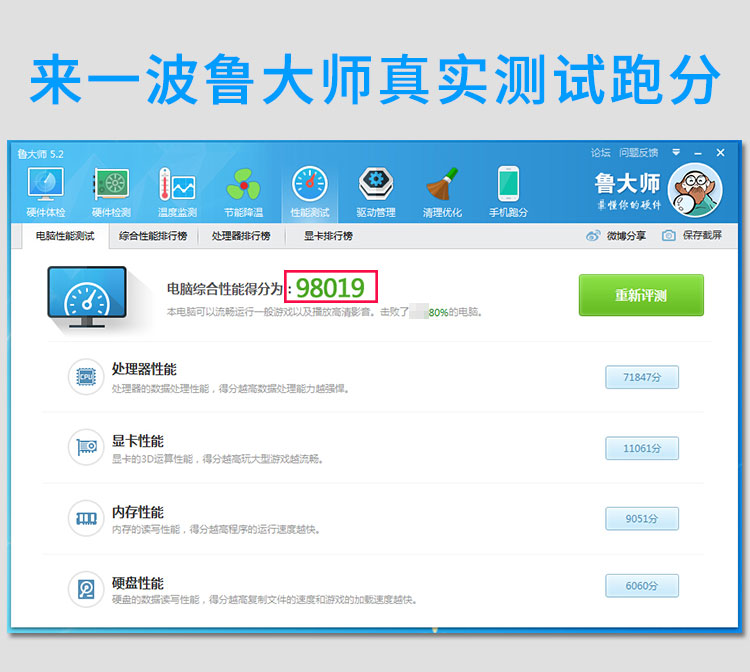750x672 pixels.
Task: Open the 问题反馈 feedback link
Action: pyautogui.click(x=639, y=153)
